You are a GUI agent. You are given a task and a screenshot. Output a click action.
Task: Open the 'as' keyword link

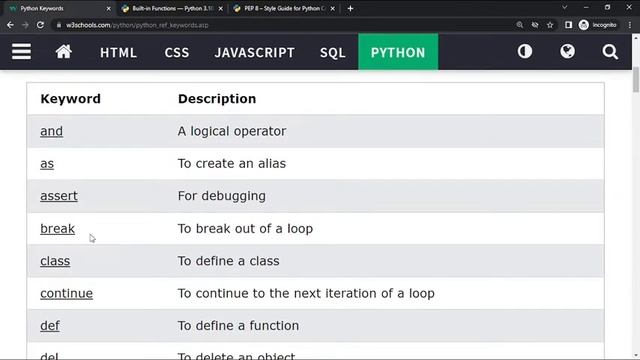[x=47, y=164]
